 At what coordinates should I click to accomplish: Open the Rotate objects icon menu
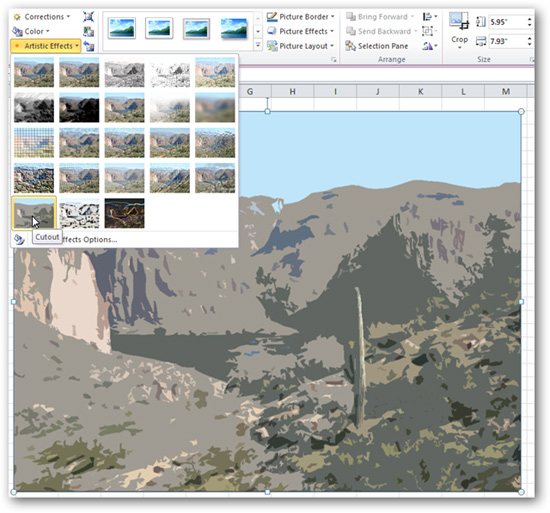(x=430, y=46)
